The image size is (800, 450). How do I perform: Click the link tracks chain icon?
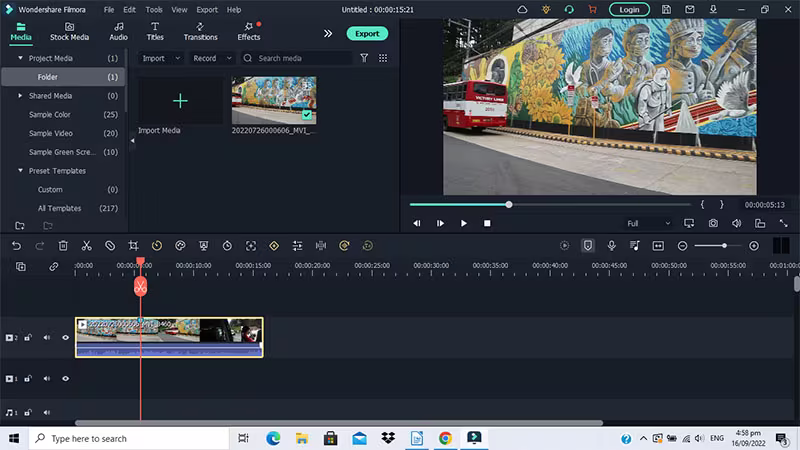click(54, 266)
